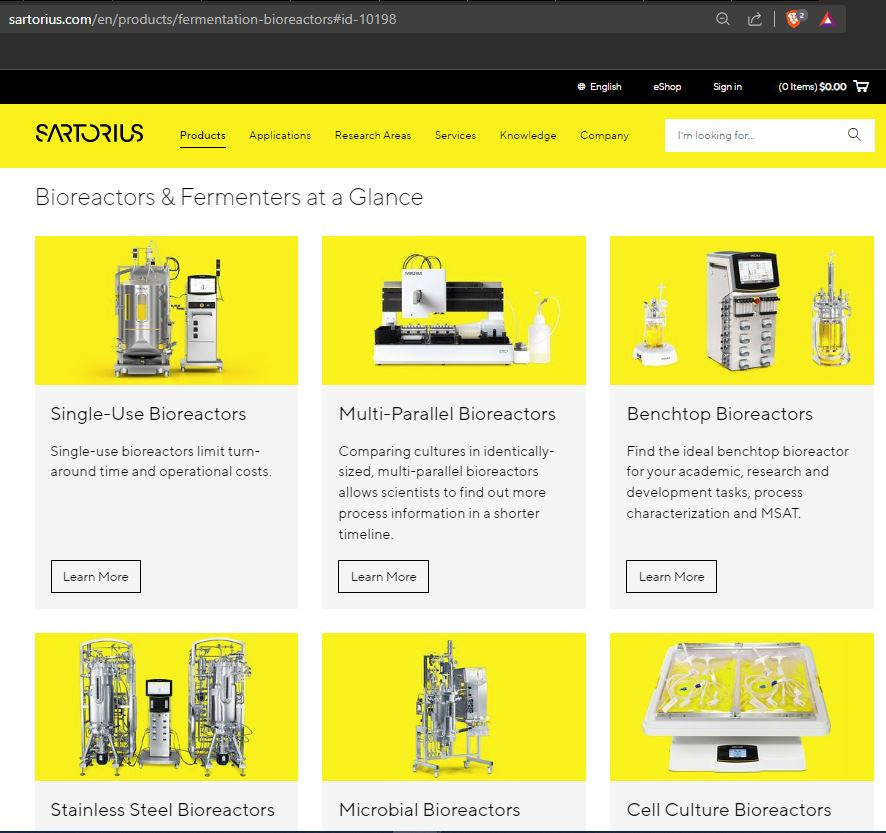
Task: Open the Microbial Bioreactors product image
Action: [x=454, y=707]
